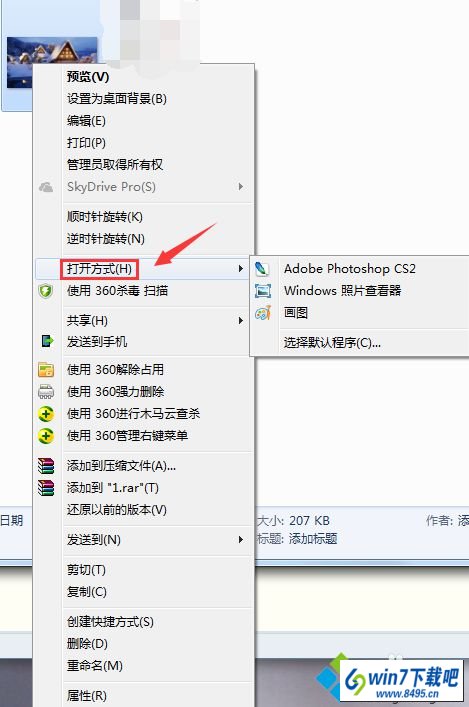Choose 顺时针旋转(K) menu entry
The height and width of the screenshot is (707, 469).
click(x=105, y=217)
